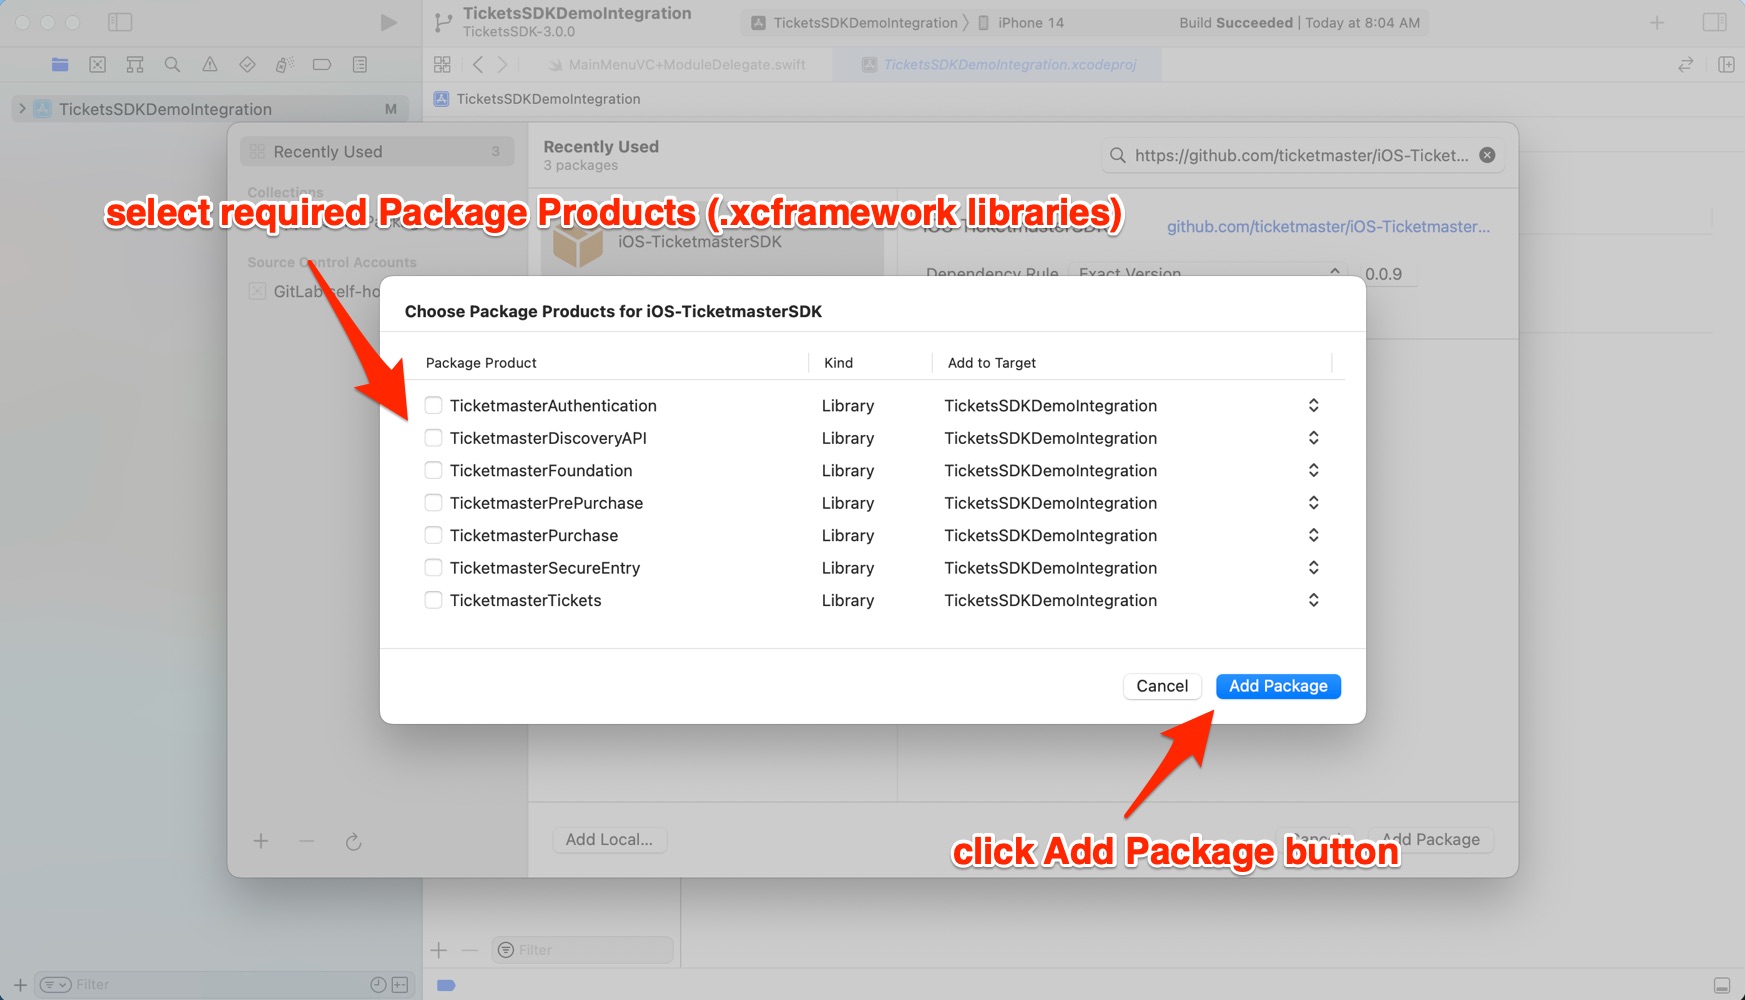
Task: Open the Source Control navigator
Action: pyautogui.click(x=97, y=64)
